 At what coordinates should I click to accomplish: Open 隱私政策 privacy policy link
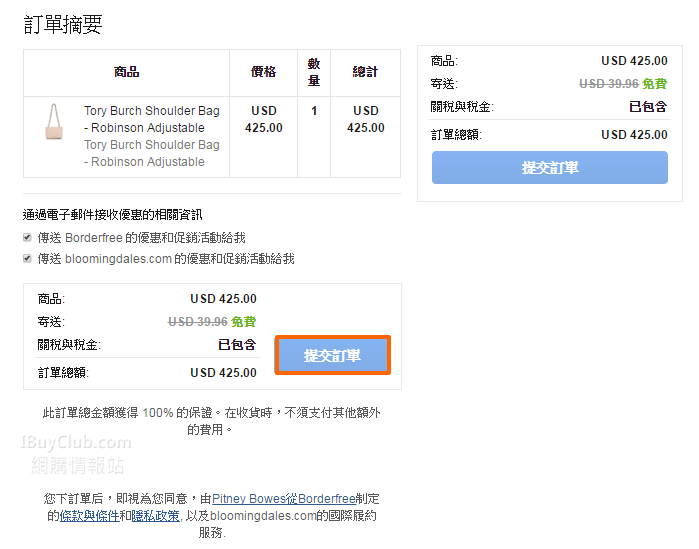pyautogui.click(x=156, y=516)
